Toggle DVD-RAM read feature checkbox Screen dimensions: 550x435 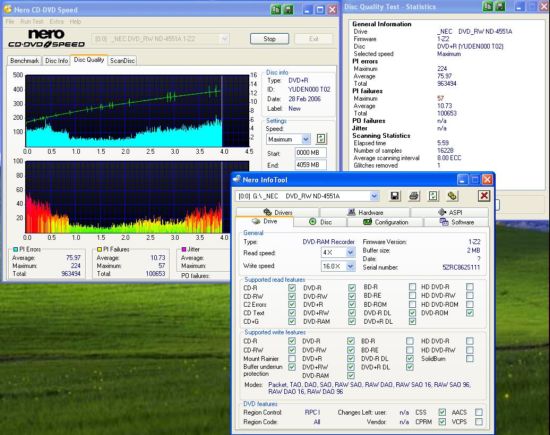point(352,321)
